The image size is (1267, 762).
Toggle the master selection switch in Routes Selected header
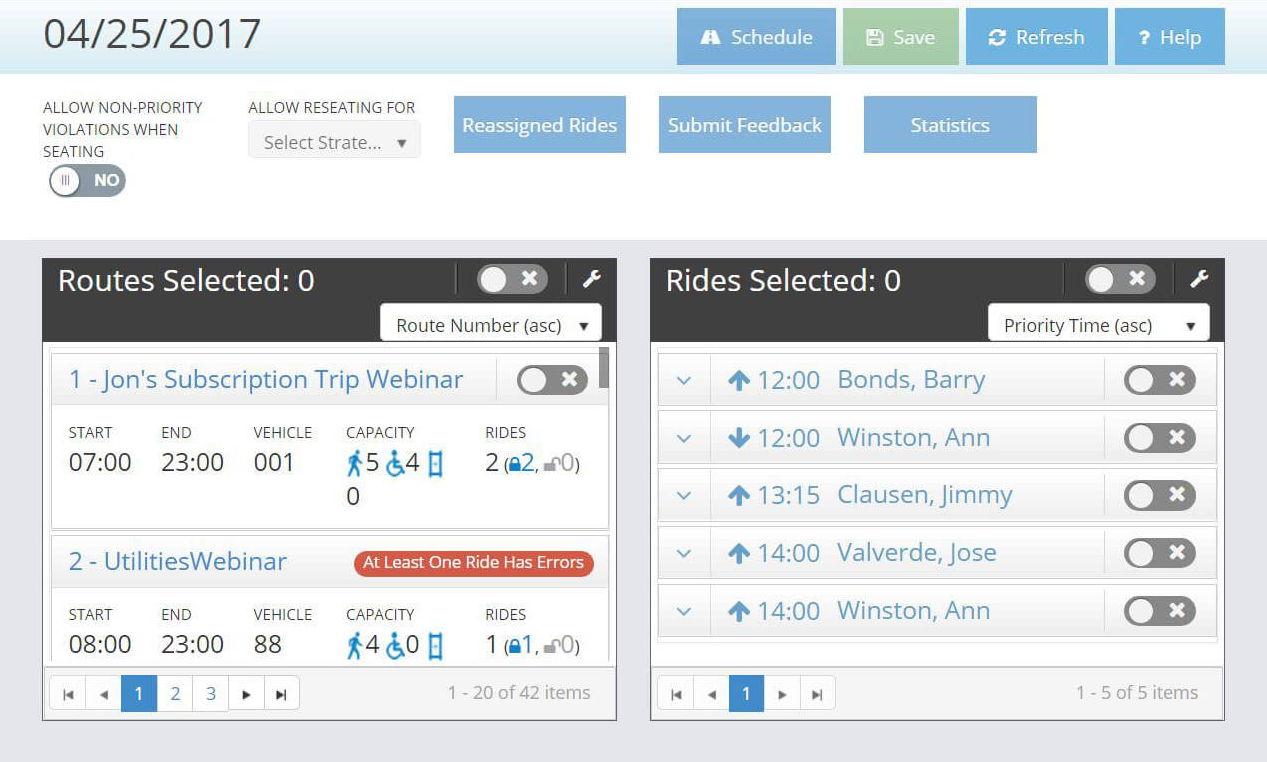pos(511,279)
